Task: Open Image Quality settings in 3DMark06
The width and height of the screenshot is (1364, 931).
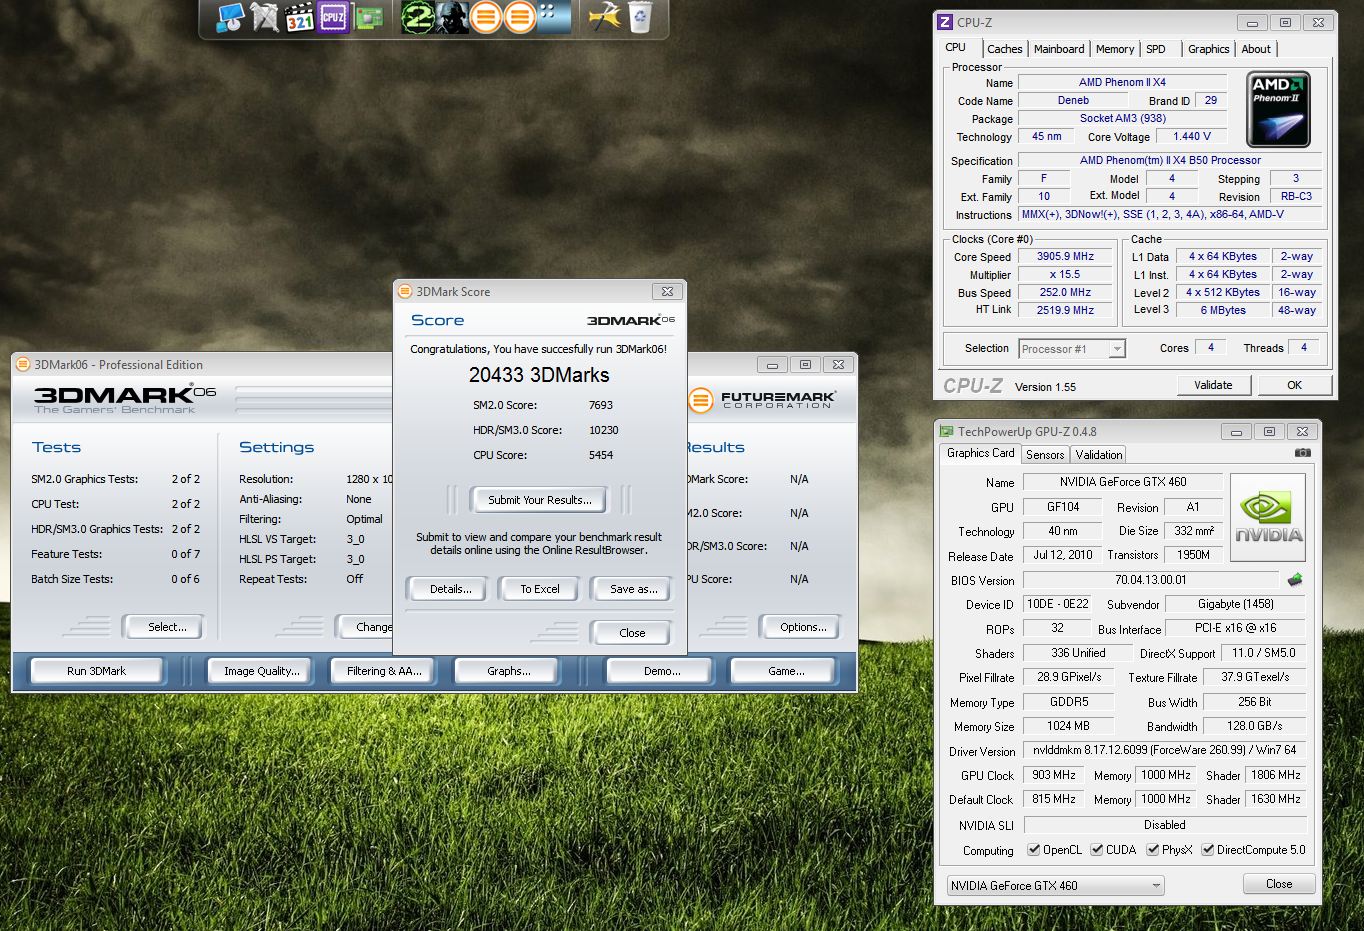Action: 261,671
